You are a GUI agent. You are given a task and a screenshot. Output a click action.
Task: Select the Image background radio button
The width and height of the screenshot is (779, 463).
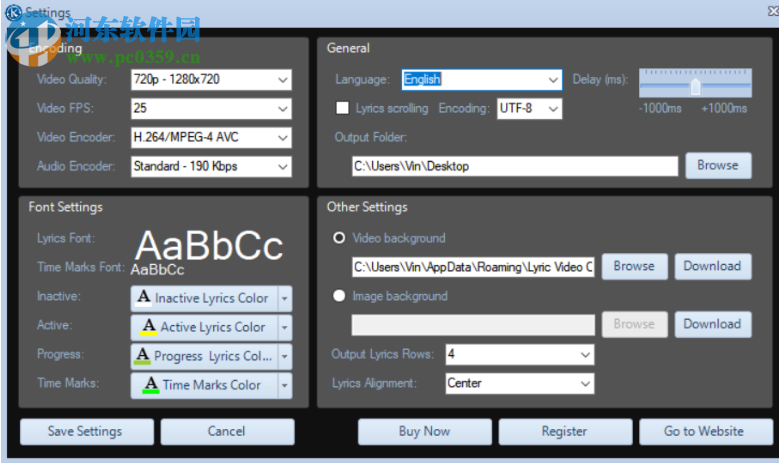[339, 296]
